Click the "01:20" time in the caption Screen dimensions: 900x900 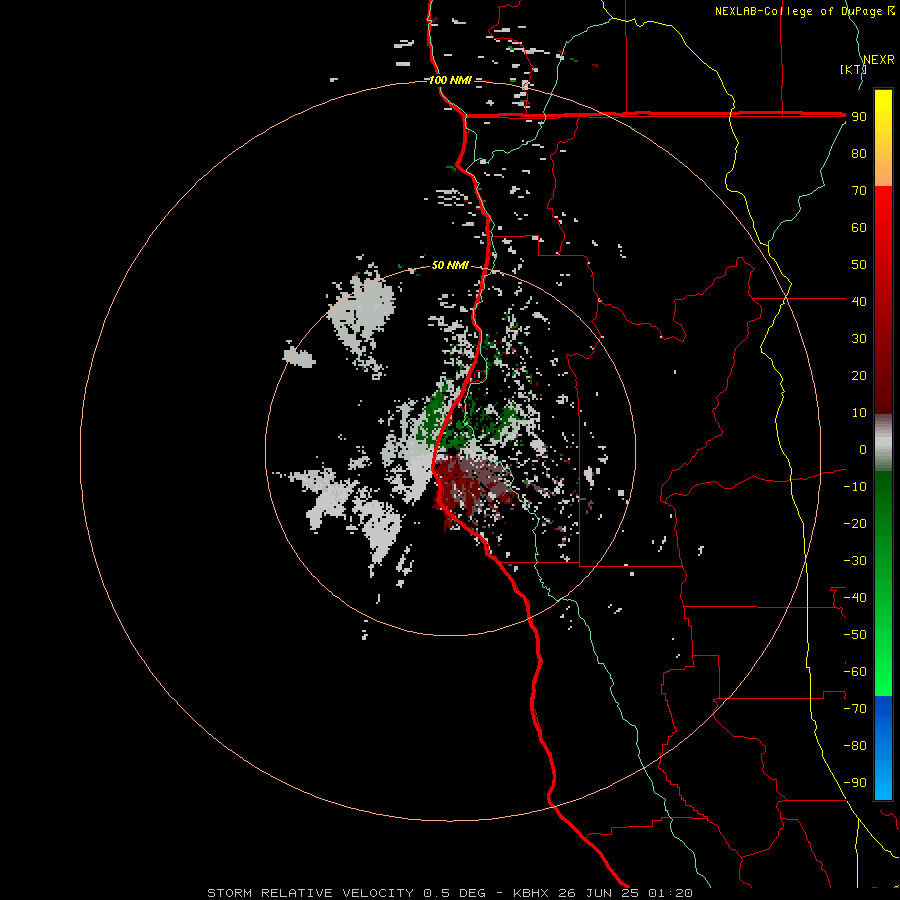coord(670,893)
